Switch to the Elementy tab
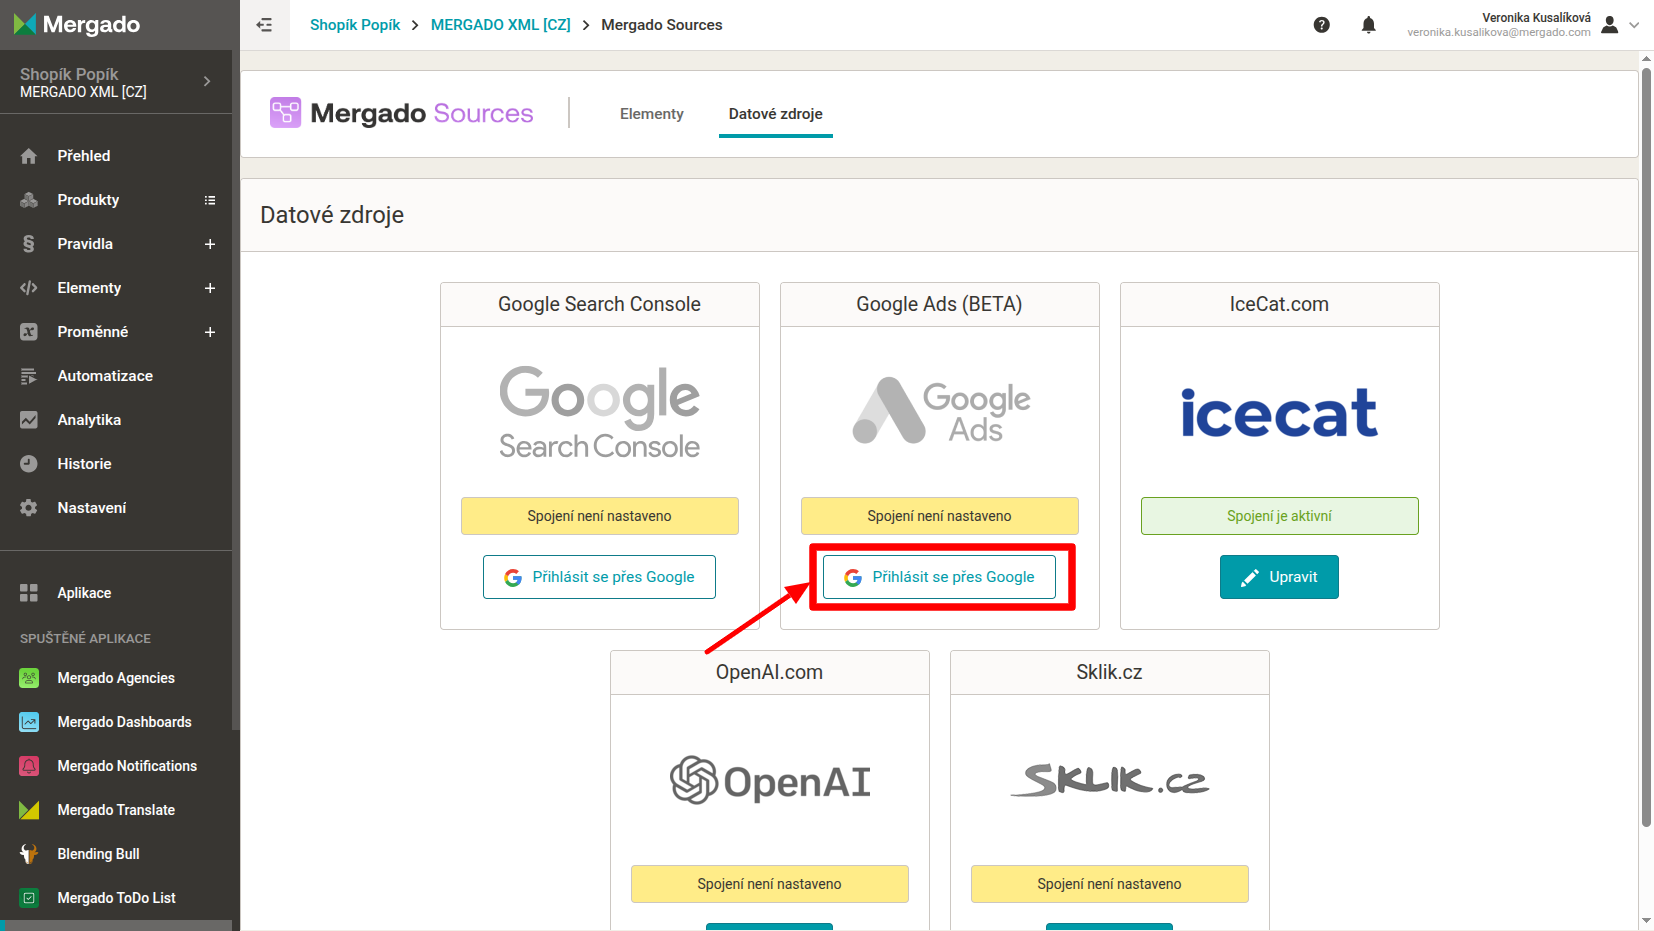 tap(652, 114)
